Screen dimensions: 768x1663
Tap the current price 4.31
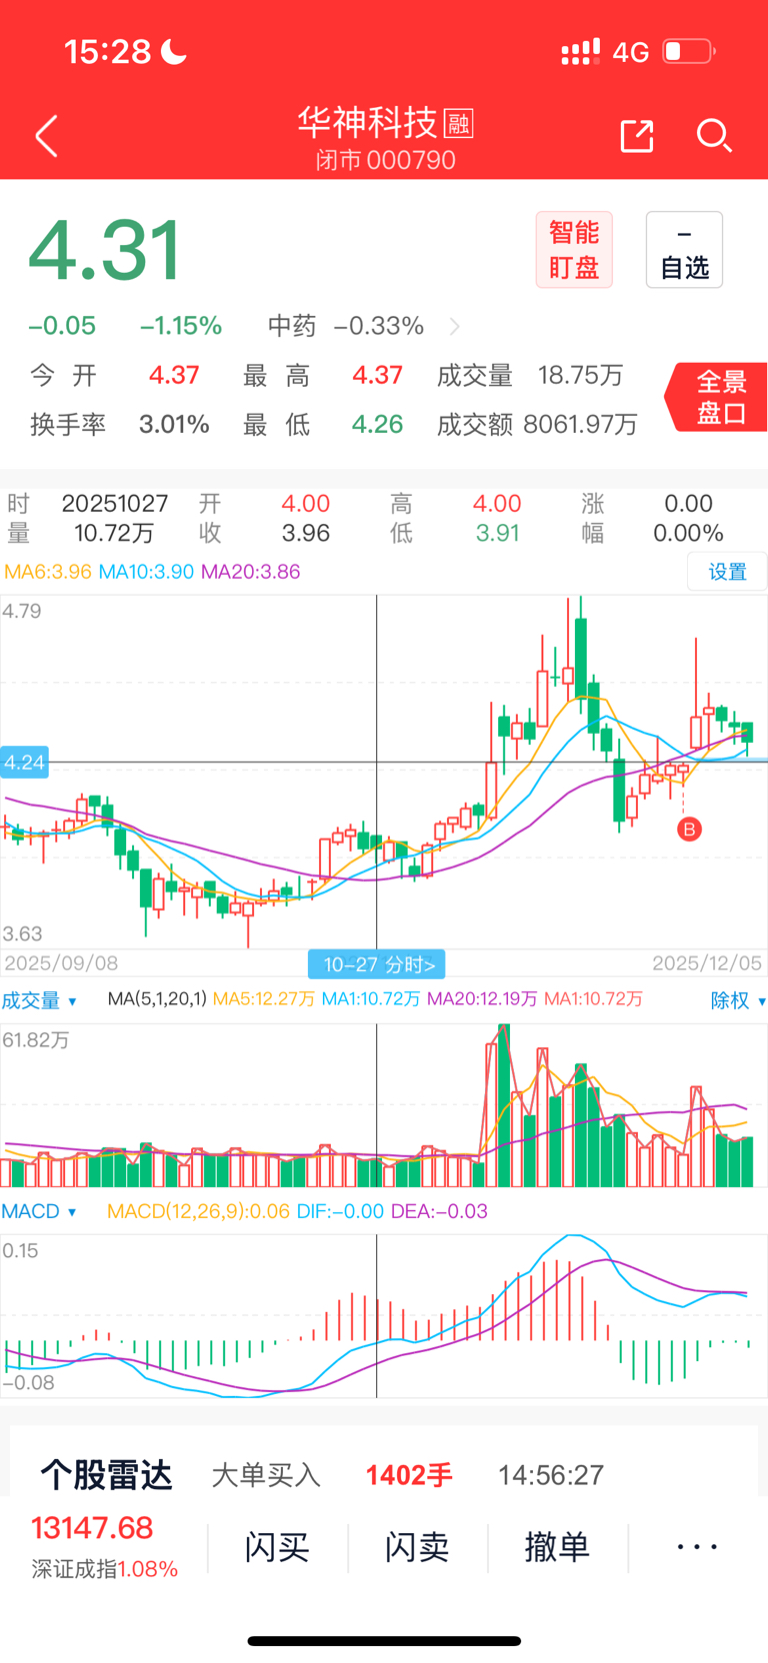pos(105,250)
